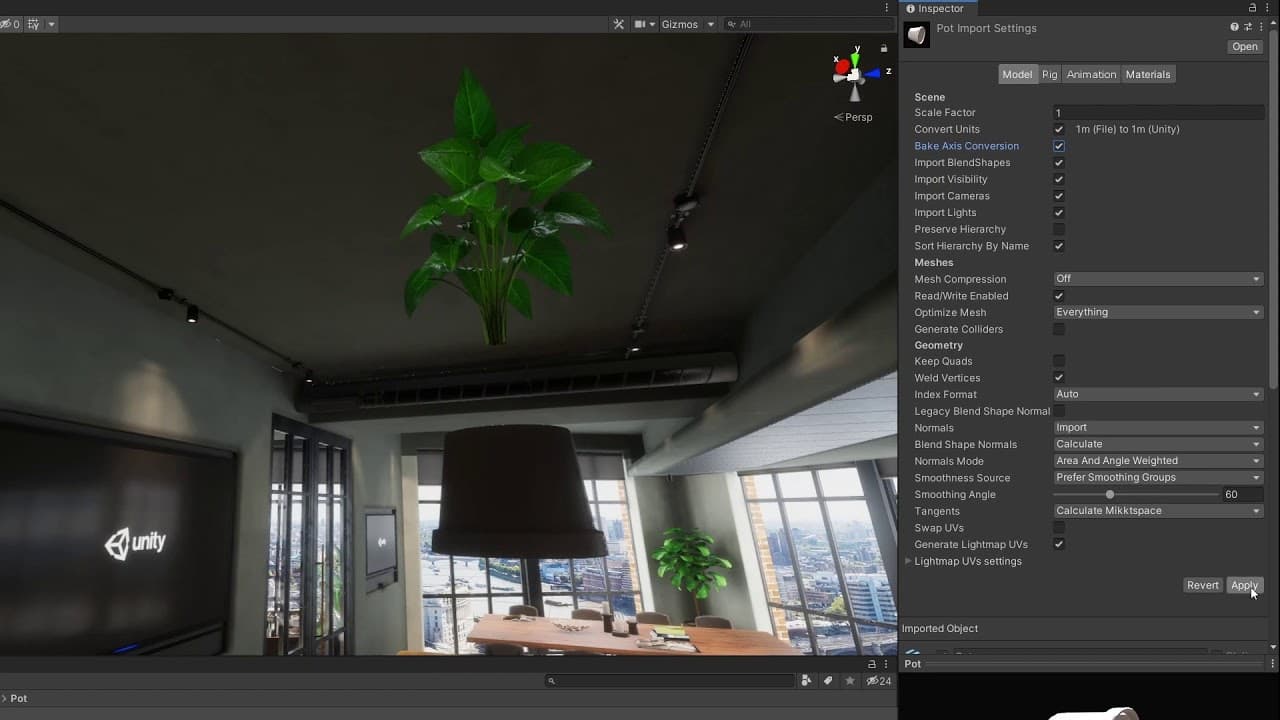Toggle Sort Hierarchy By Name
The width and height of the screenshot is (1280, 720).
(1059, 246)
